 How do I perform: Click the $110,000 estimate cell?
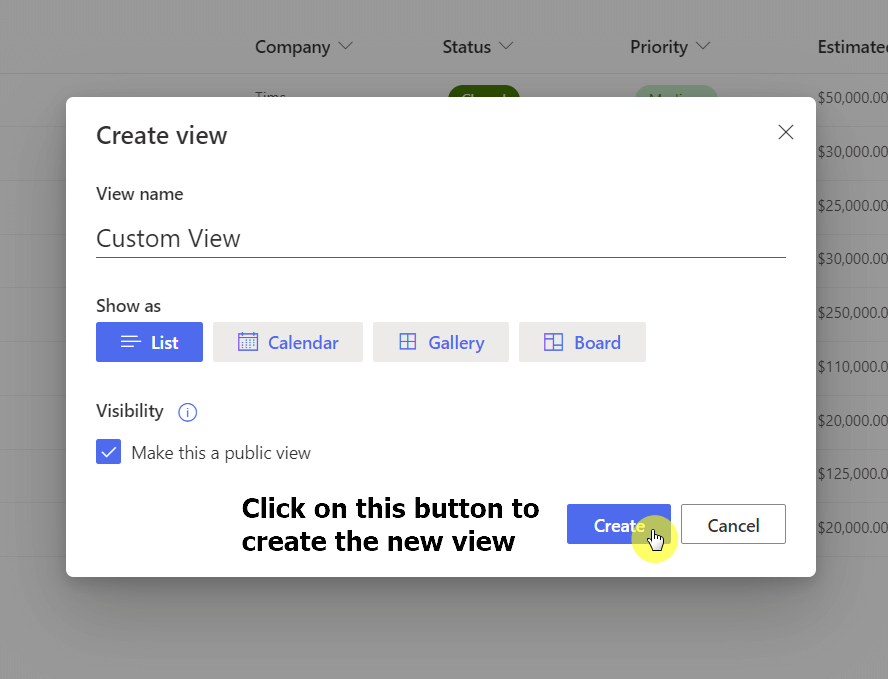pos(852,366)
